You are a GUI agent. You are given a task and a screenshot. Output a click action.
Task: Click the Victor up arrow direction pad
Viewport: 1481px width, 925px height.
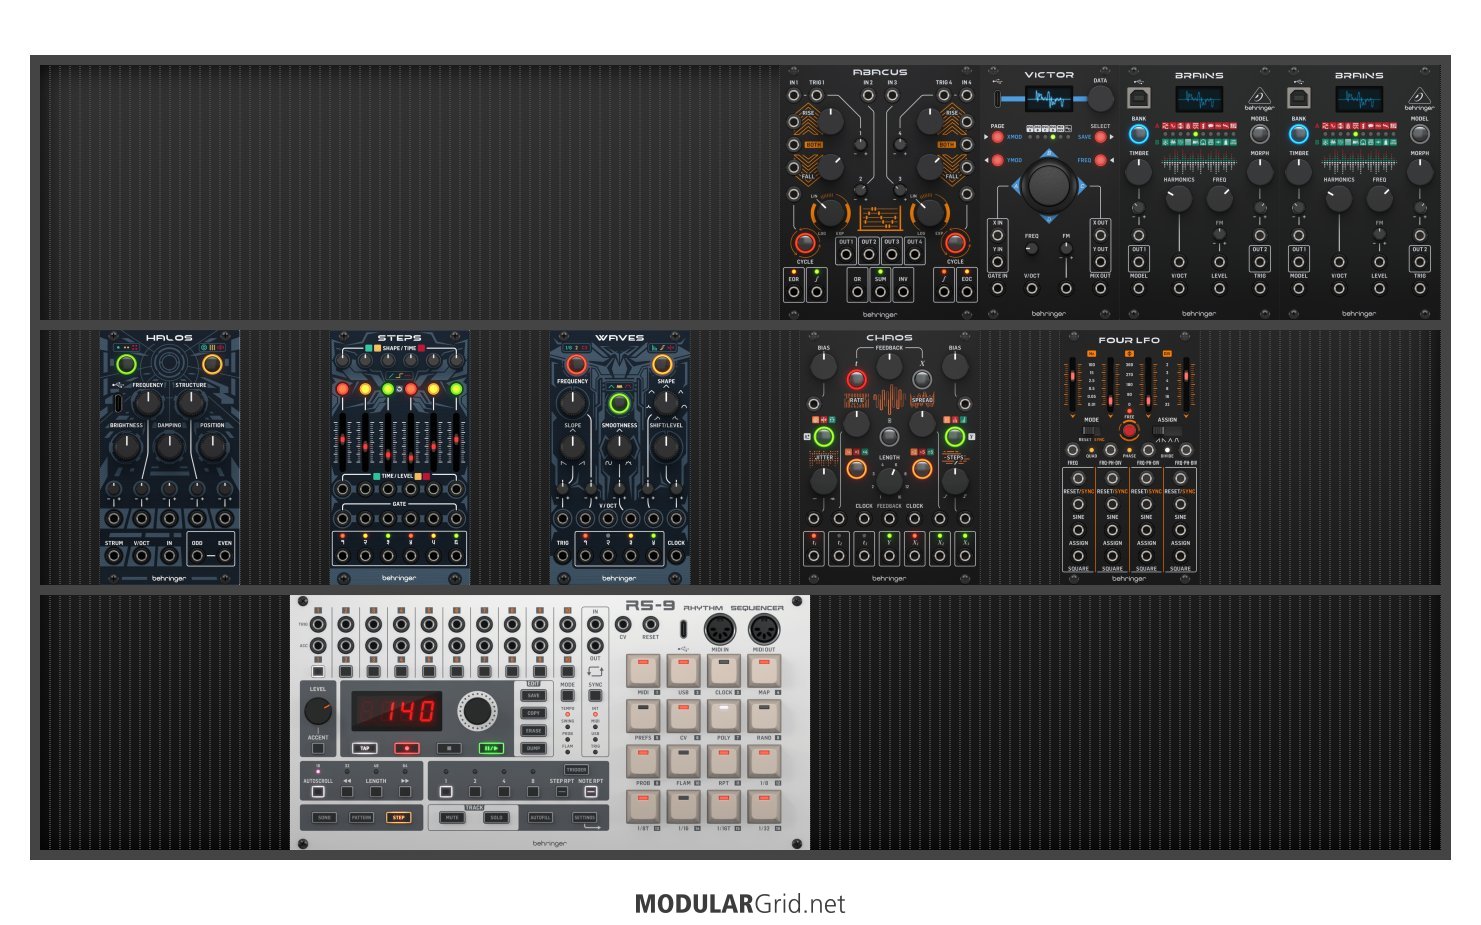1048,154
